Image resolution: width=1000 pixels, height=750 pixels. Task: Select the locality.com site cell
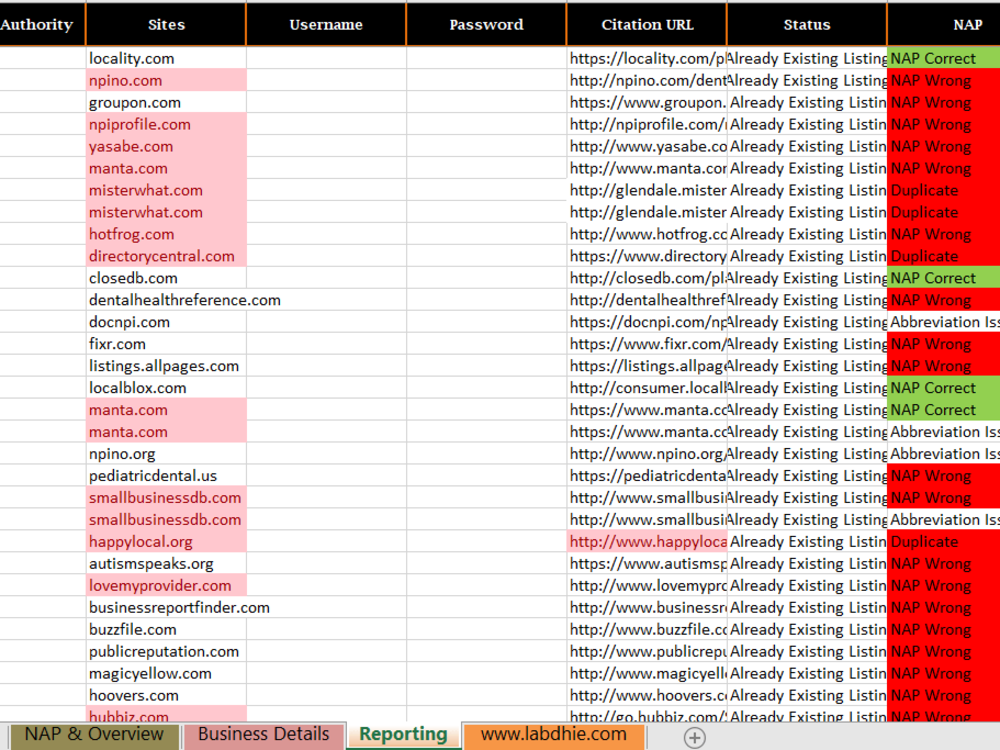(x=166, y=59)
